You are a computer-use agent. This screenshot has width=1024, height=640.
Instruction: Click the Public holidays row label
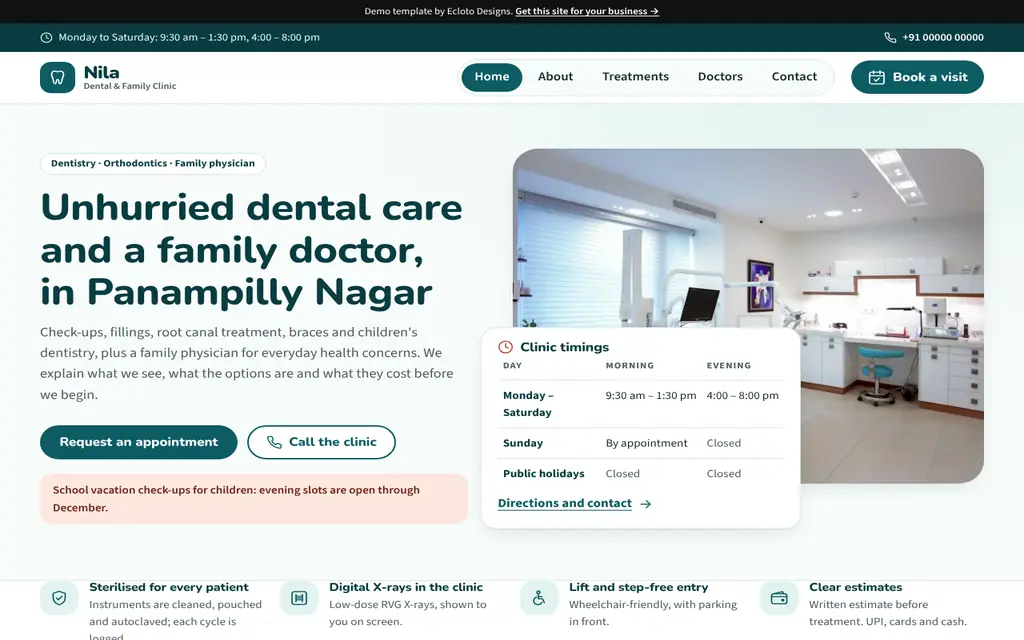[543, 474]
